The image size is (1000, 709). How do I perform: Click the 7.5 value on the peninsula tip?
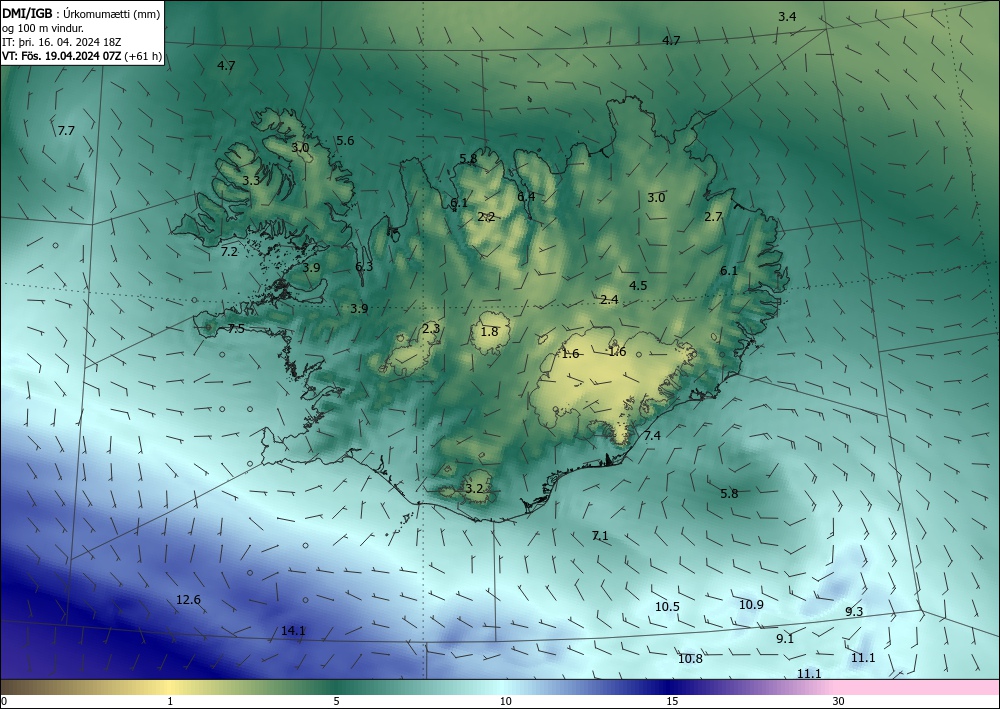click(x=236, y=329)
